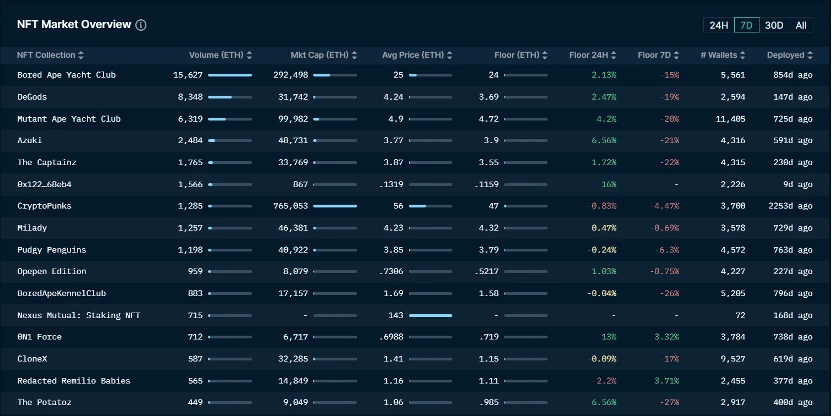Viewport: 832px width, 416px height.
Task: Click The Potatoz Floor 7D value -27%
Action: point(669,402)
